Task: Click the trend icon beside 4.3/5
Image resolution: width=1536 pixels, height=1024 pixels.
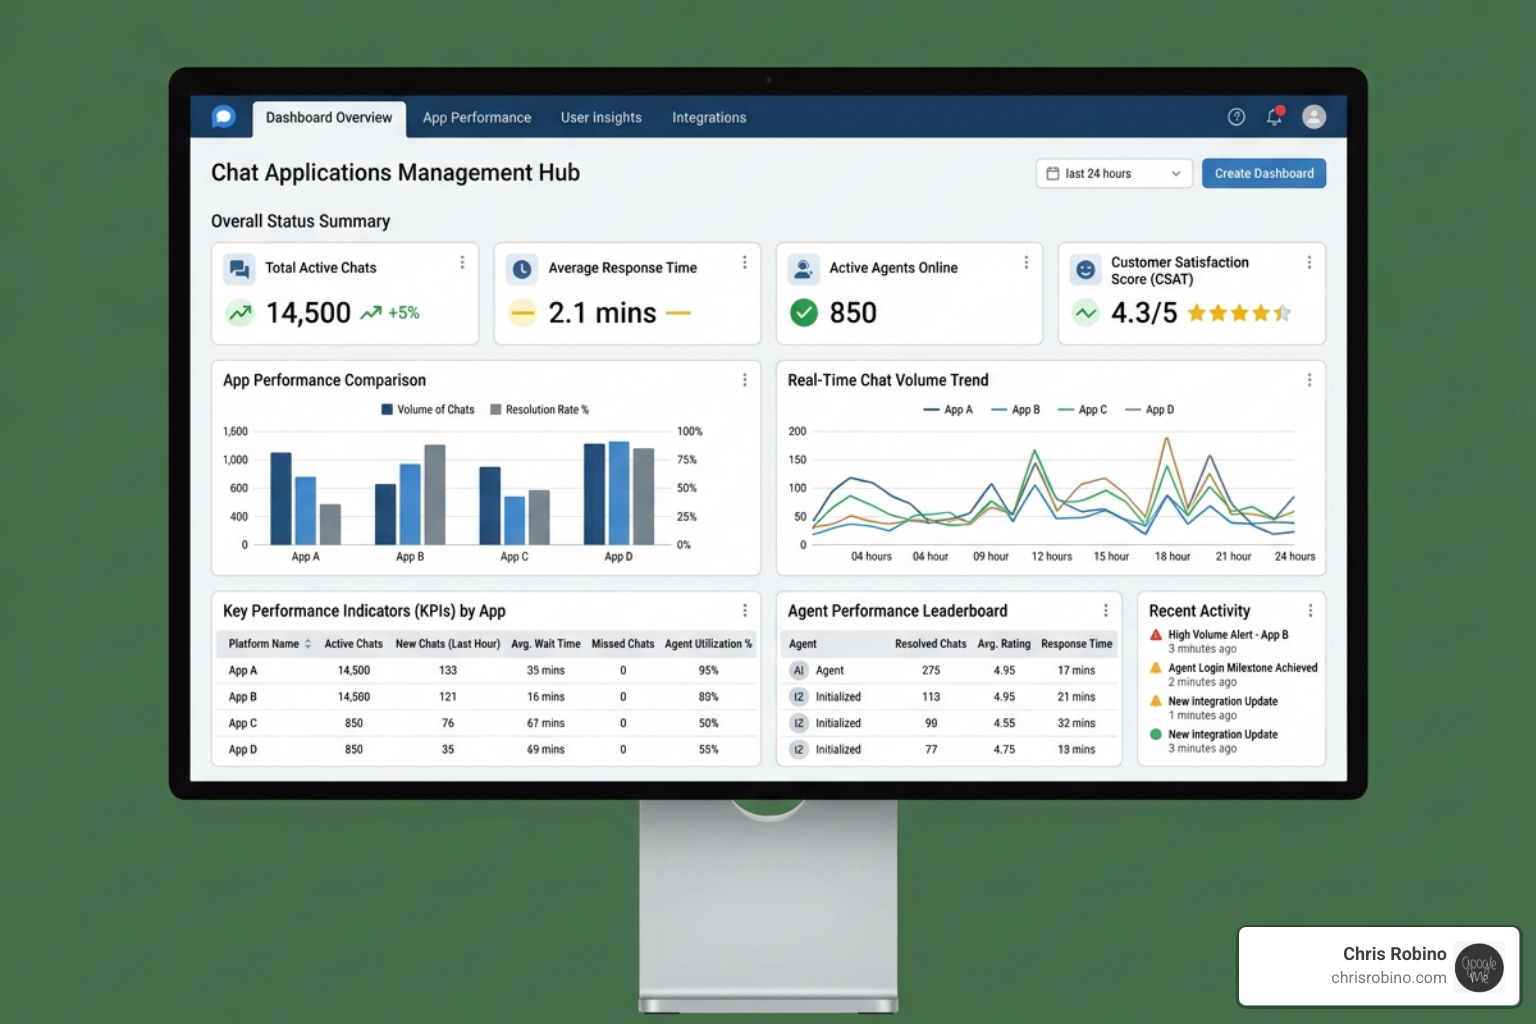Action: (1085, 313)
